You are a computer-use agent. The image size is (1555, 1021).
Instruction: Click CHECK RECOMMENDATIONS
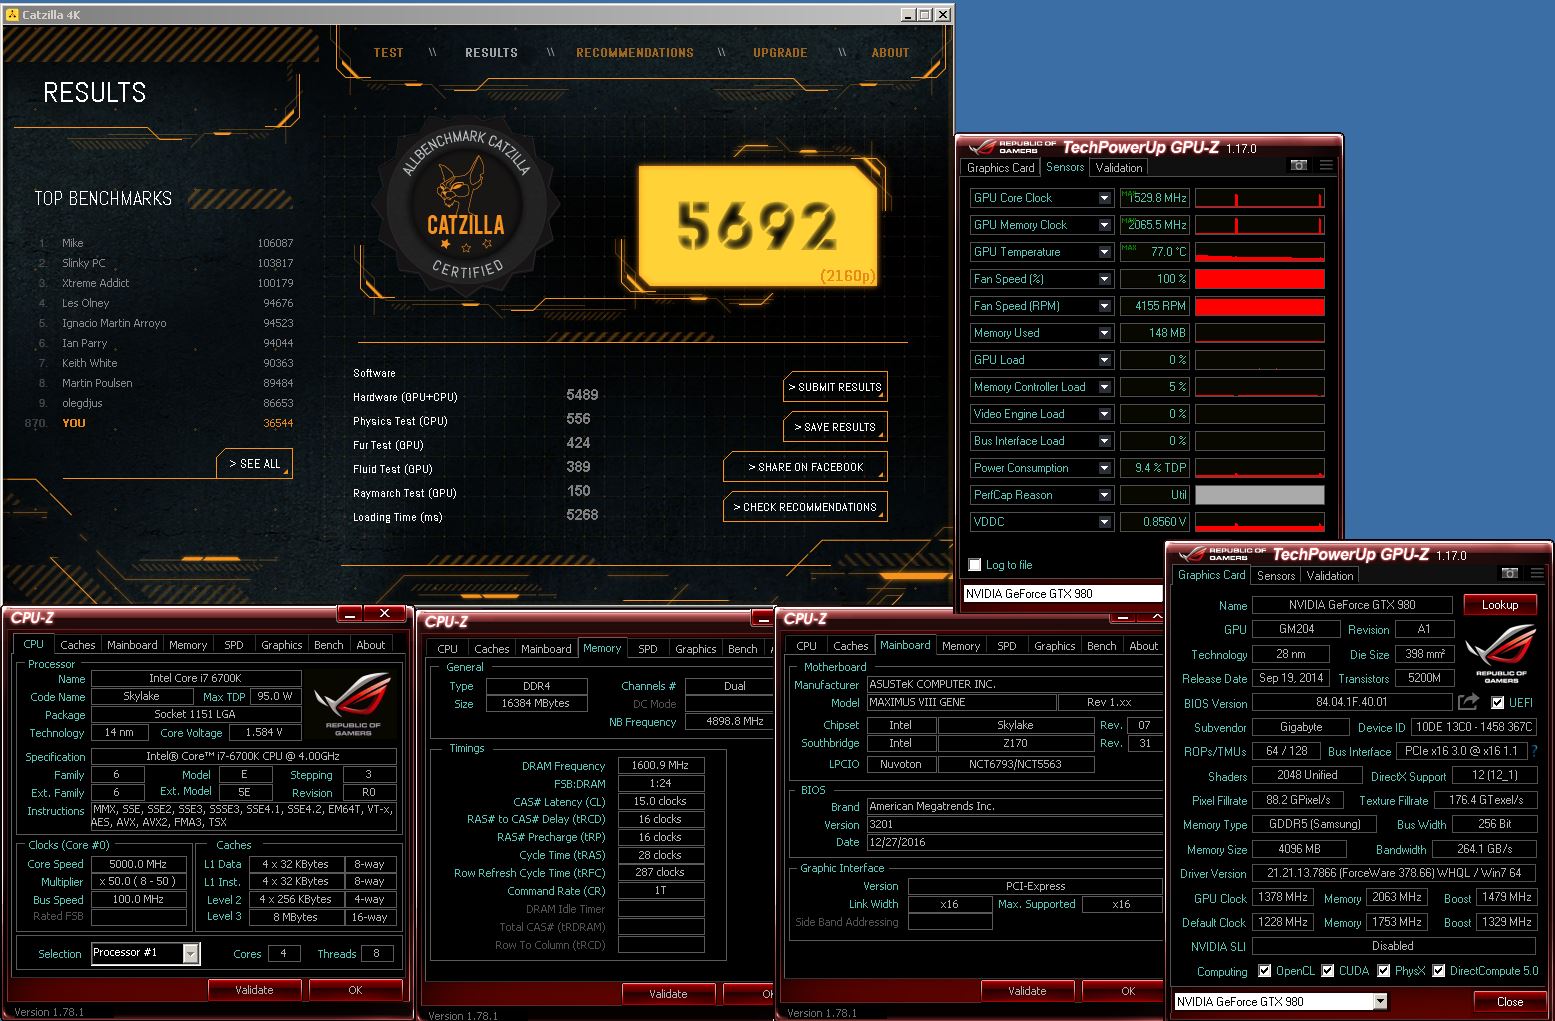click(806, 507)
